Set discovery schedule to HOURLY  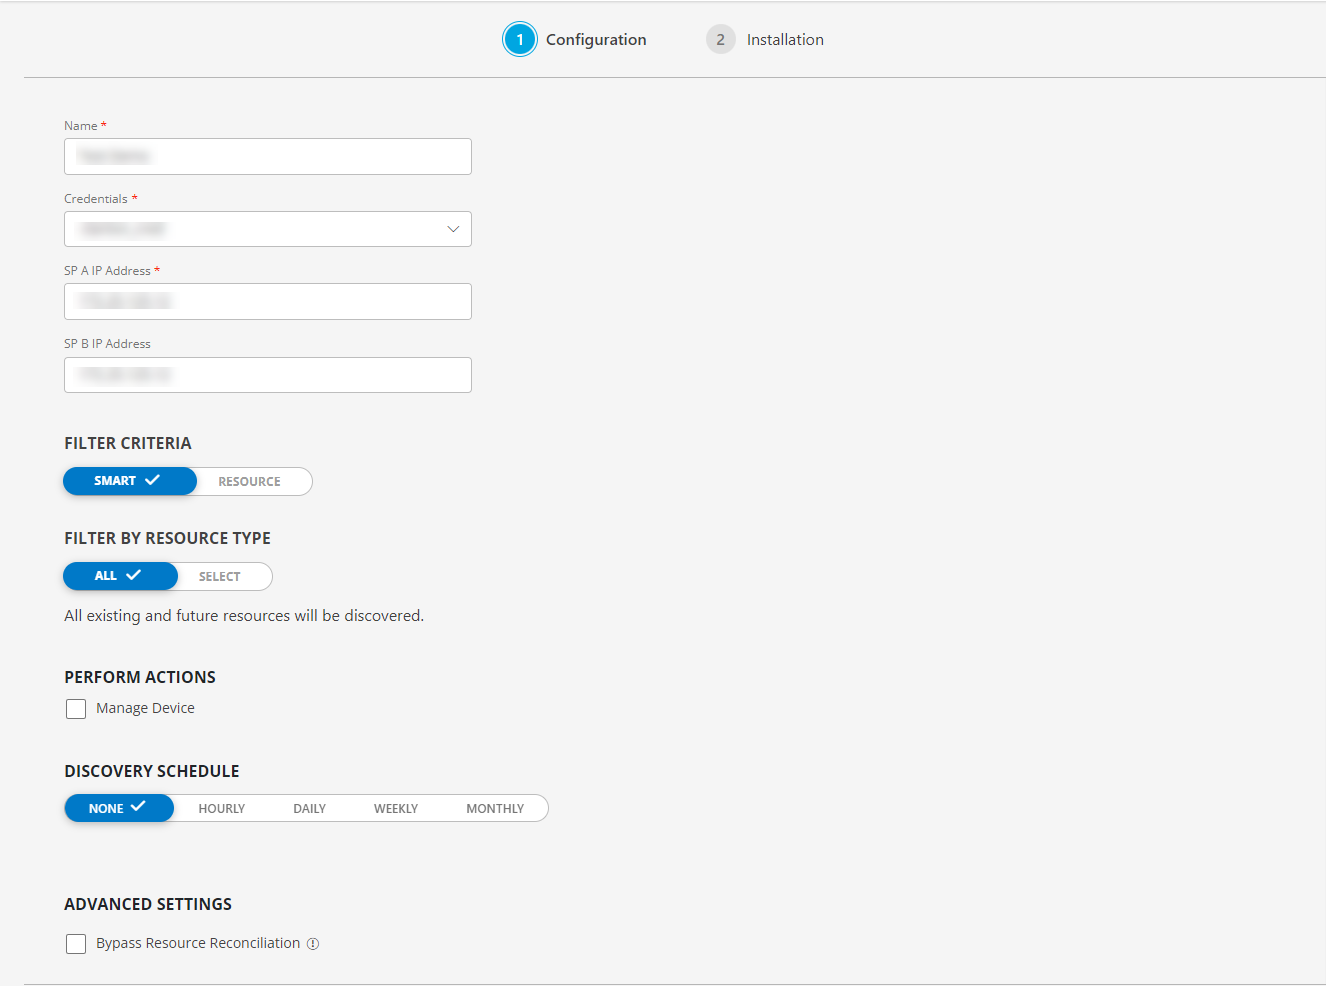click(x=221, y=807)
